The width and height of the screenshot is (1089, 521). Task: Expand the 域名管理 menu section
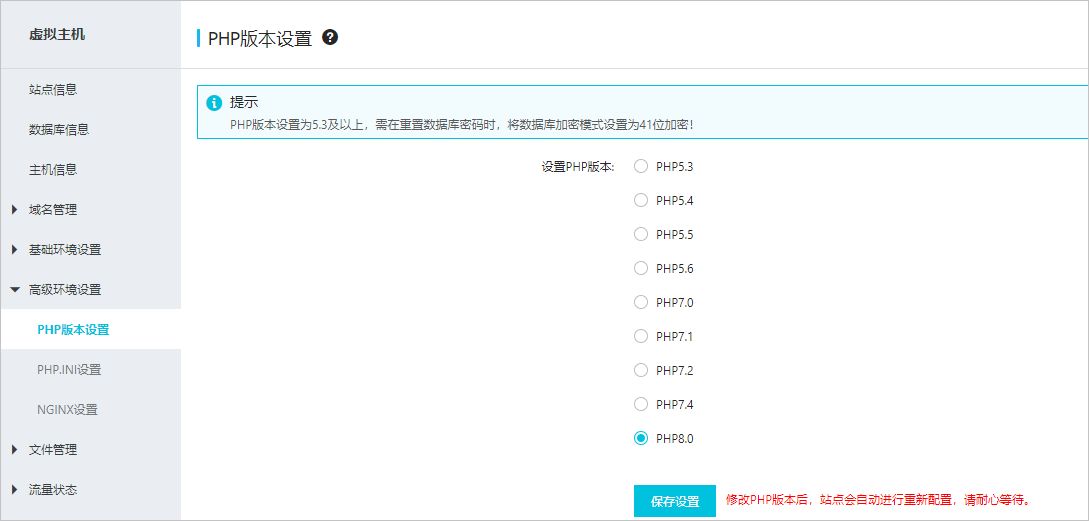(52, 210)
